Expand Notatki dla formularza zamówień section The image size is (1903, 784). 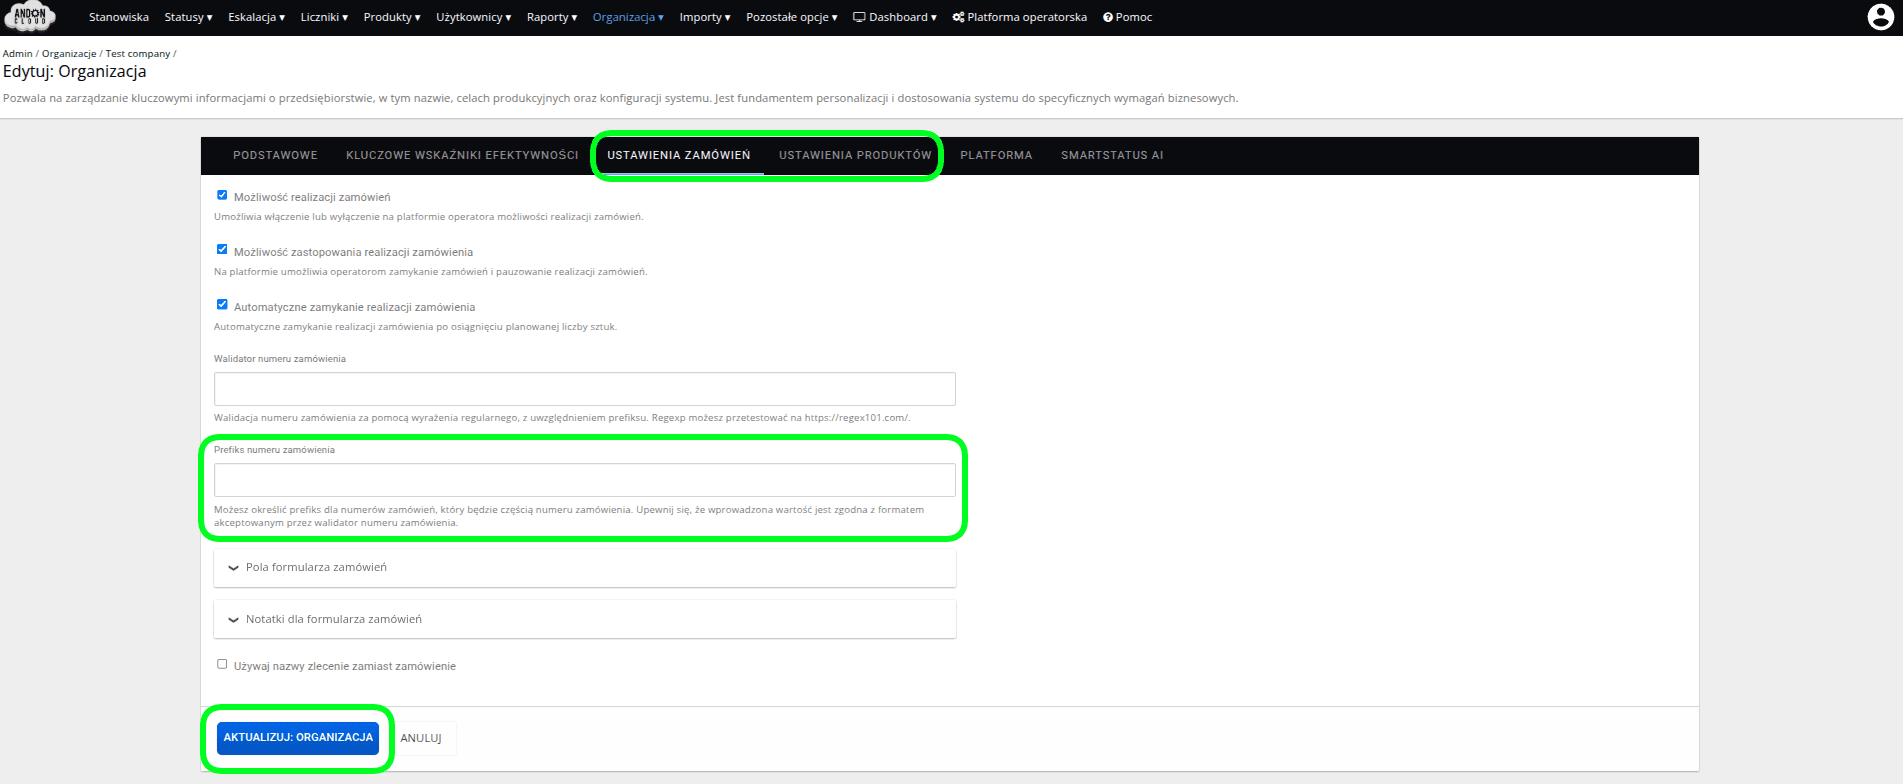[x=333, y=619]
